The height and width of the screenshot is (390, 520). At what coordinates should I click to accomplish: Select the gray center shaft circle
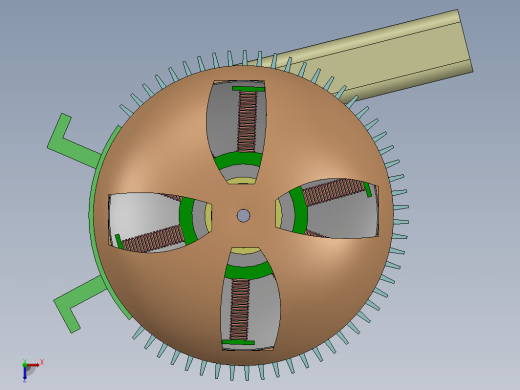click(243, 215)
